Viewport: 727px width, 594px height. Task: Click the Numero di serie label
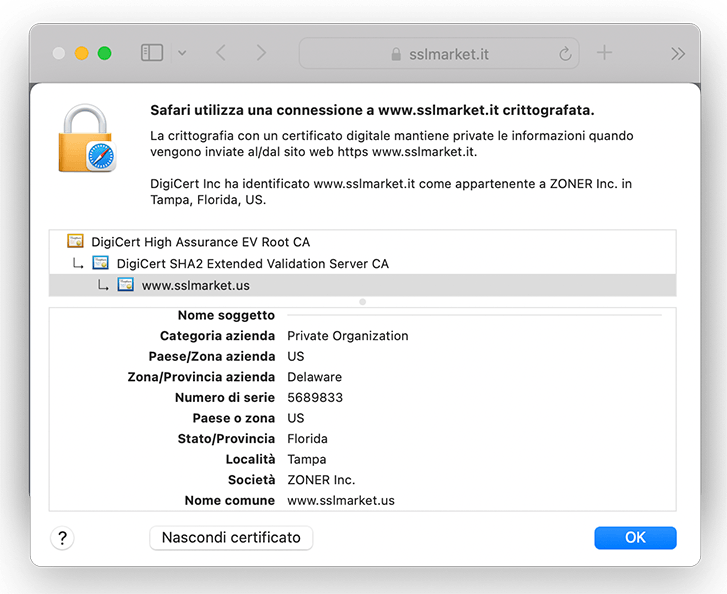pos(225,397)
